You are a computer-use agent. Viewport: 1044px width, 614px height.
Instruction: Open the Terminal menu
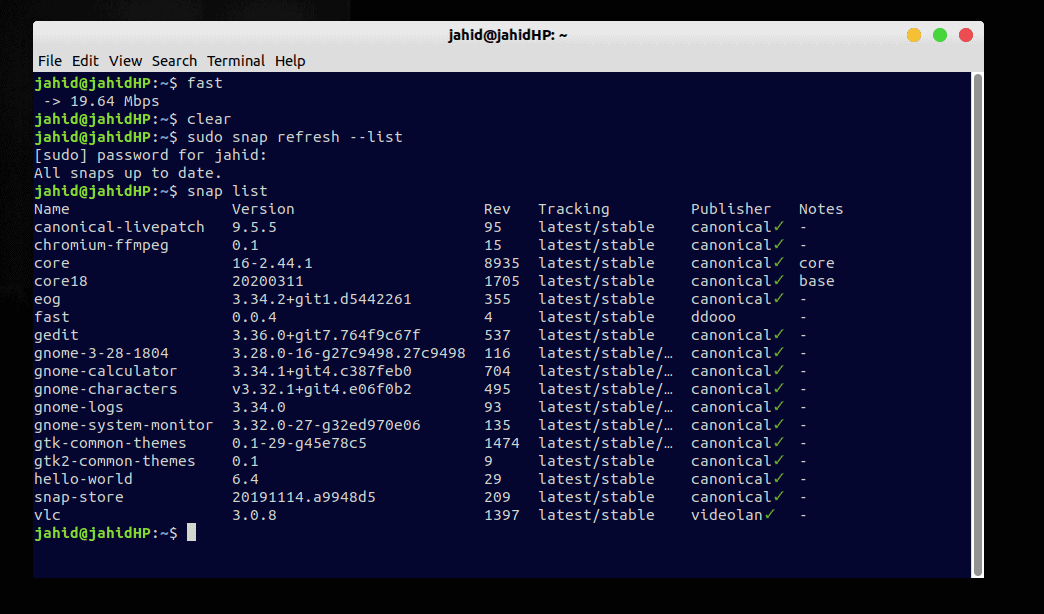click(x=236, y=61)
